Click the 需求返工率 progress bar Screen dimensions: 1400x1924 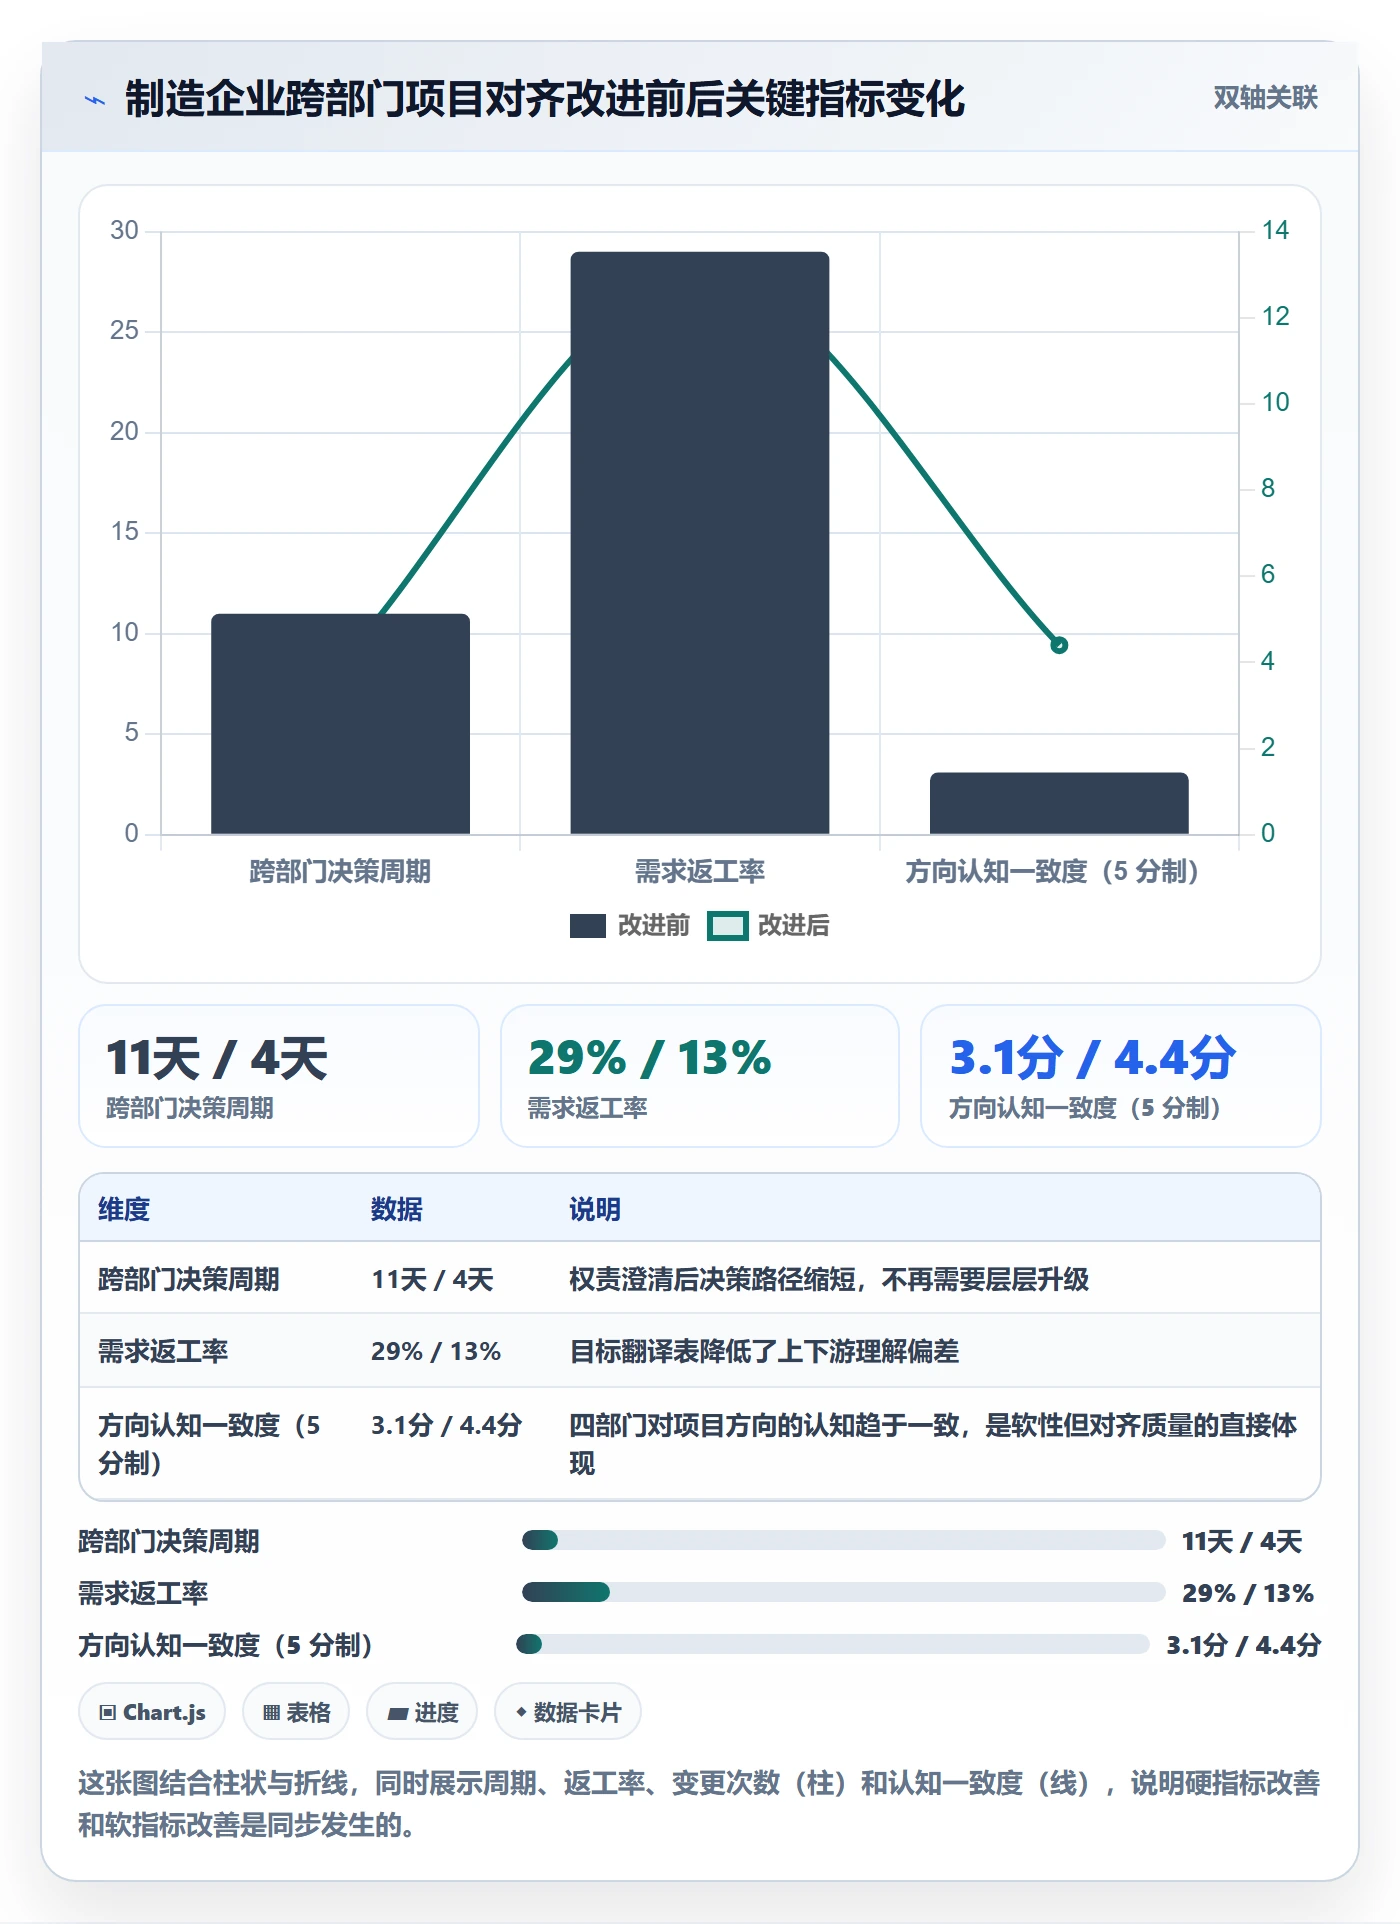click(844, 1592)
